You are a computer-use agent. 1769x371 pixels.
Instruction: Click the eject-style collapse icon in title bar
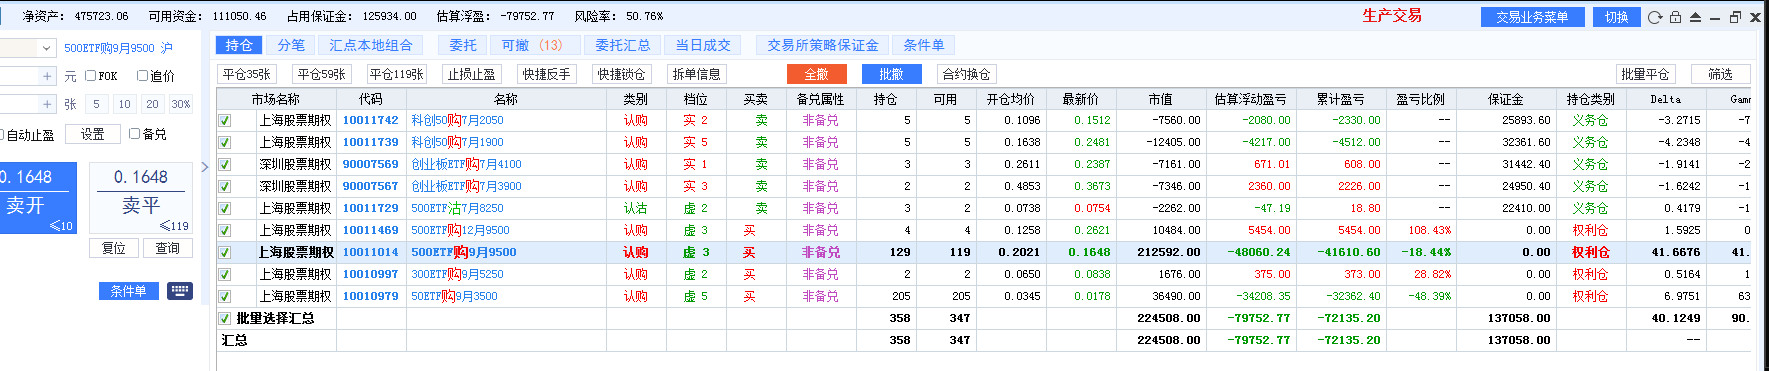[x=1695, y=17]
